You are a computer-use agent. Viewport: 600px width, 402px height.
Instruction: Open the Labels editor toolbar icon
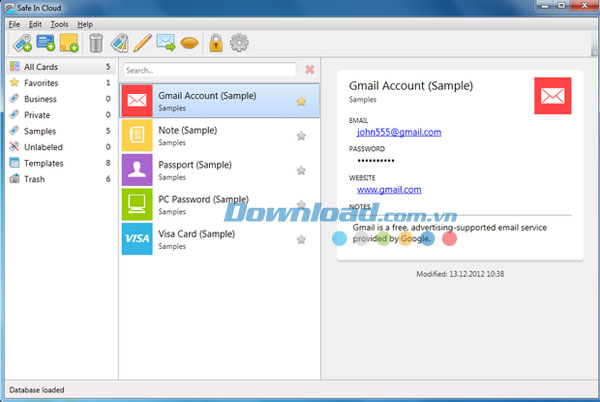[x=119, y=43]
